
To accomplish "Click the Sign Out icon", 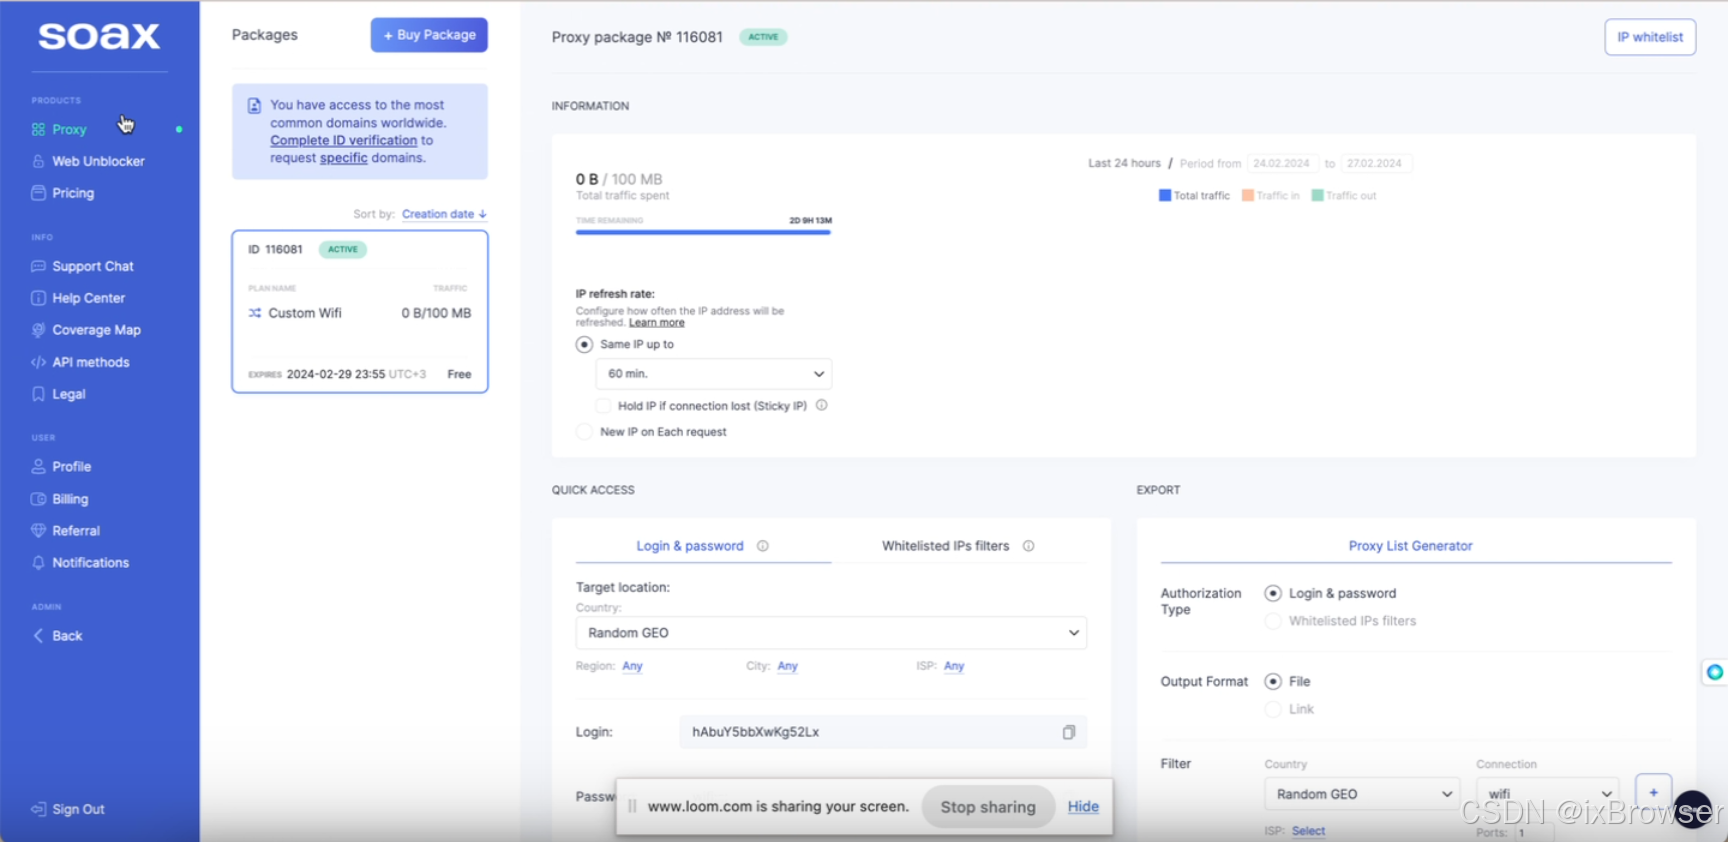I will click(x=38, y=809).
